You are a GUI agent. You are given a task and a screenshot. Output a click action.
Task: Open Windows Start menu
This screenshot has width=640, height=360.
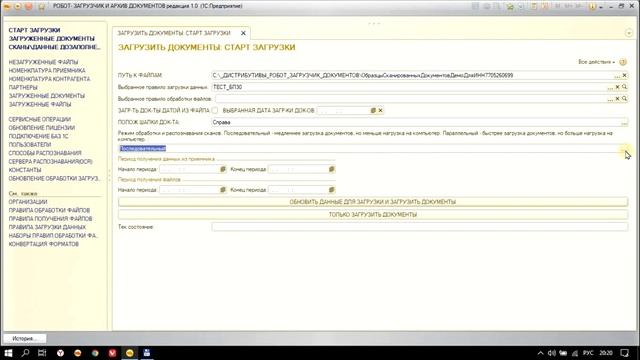[8, 353]
